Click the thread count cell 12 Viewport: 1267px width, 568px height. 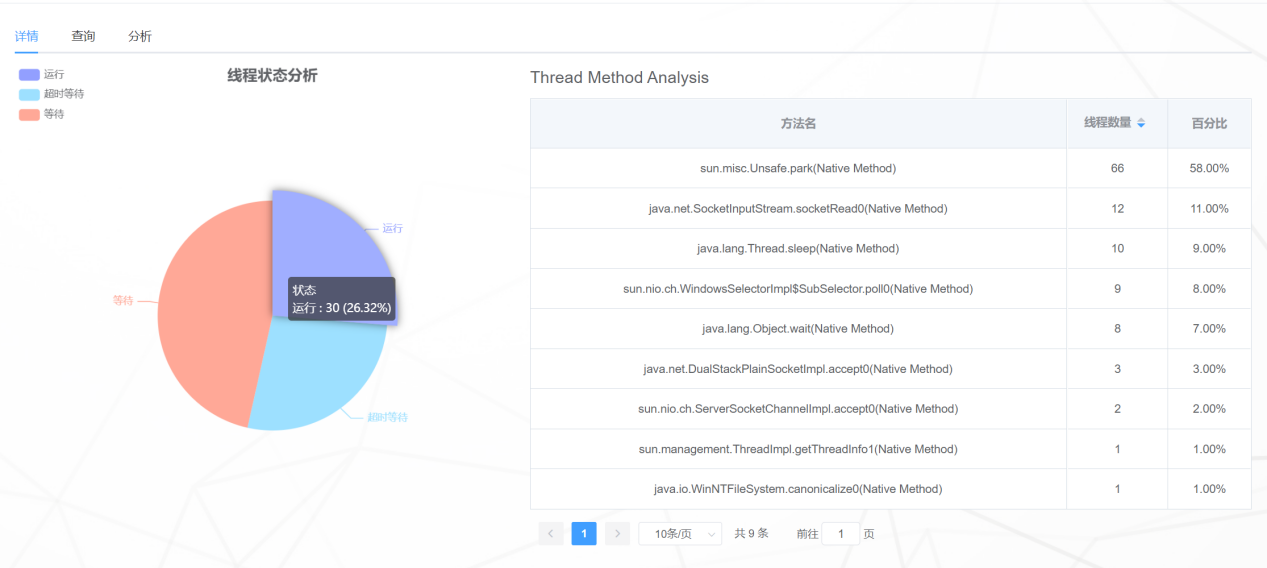(1117, 208)
